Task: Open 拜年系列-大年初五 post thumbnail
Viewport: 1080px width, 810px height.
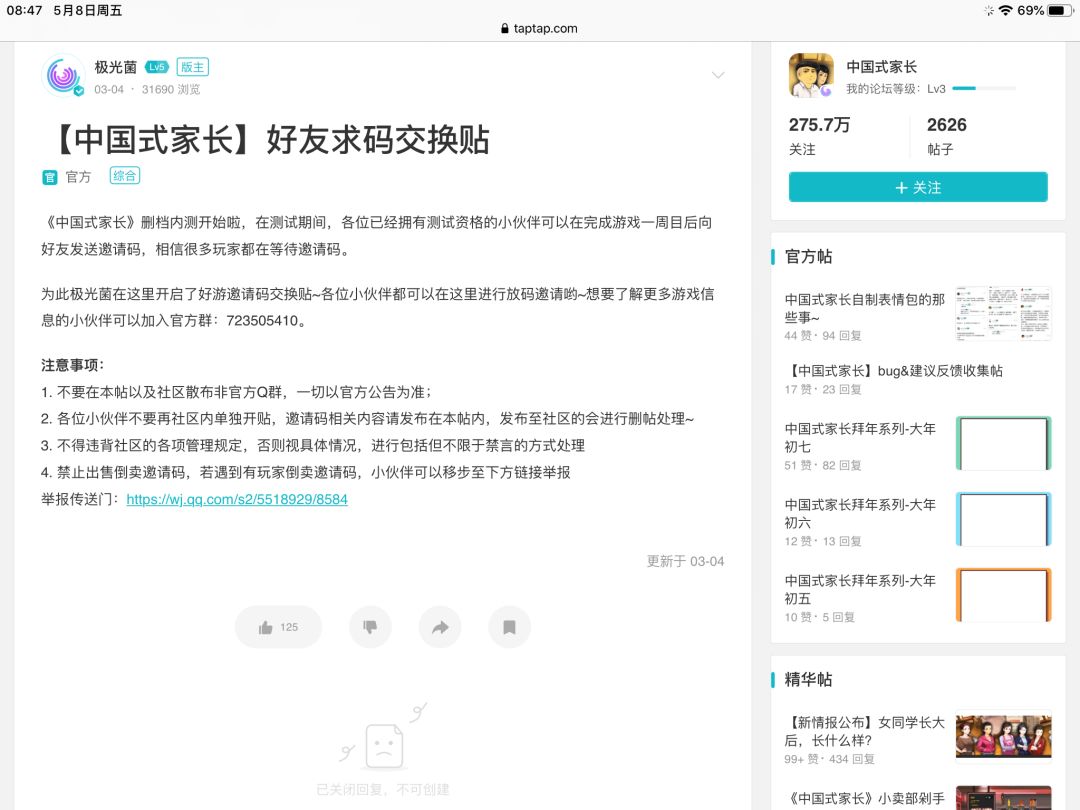Action: pyautogui.click(x=1004, y=595)
